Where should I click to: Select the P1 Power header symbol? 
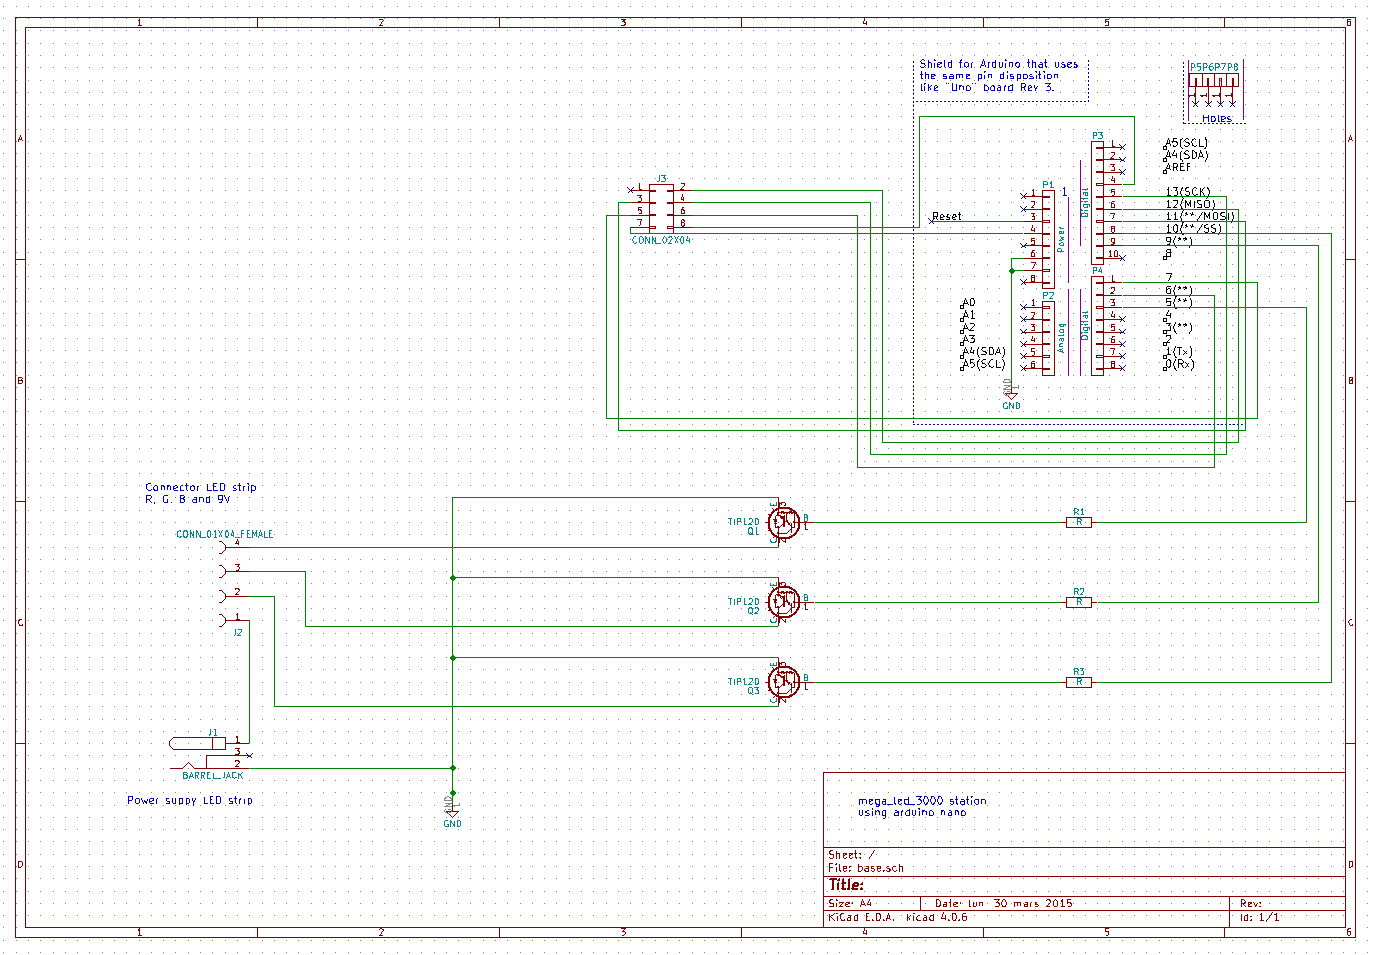tap(1048, 238)
